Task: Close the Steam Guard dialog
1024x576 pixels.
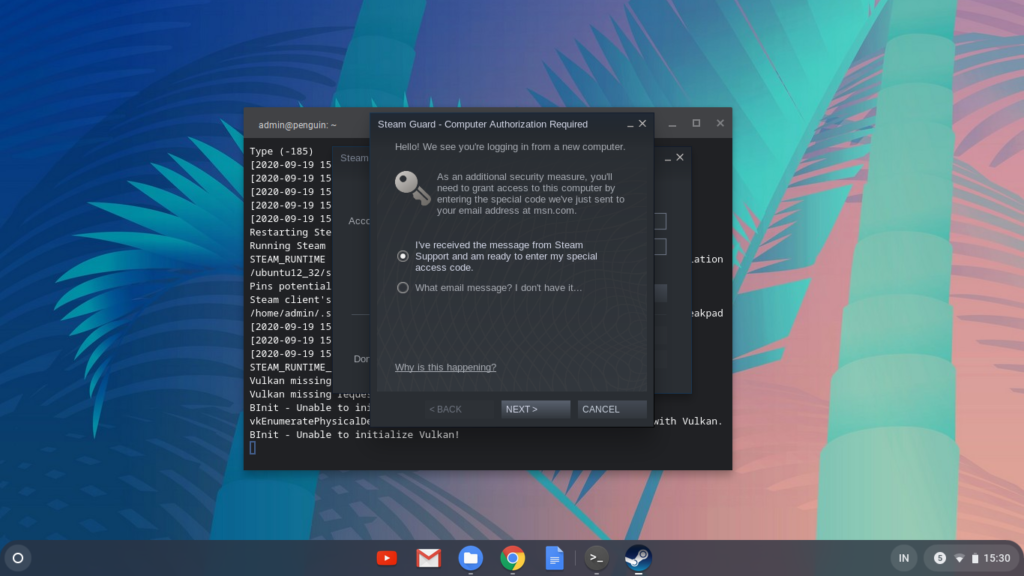Action: [643, 123]
